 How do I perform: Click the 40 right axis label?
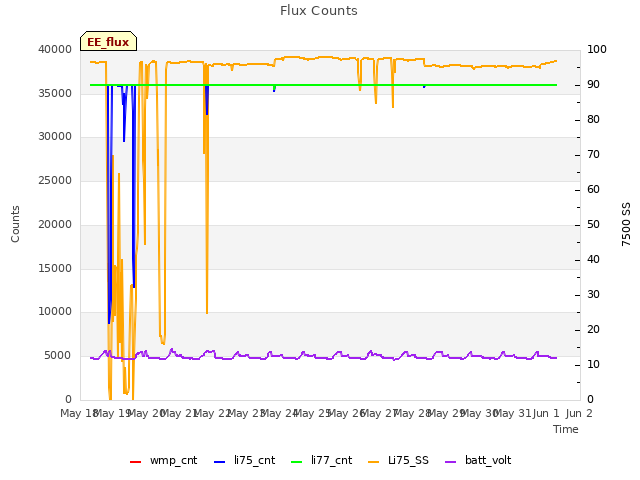click(x=593, y=260)
